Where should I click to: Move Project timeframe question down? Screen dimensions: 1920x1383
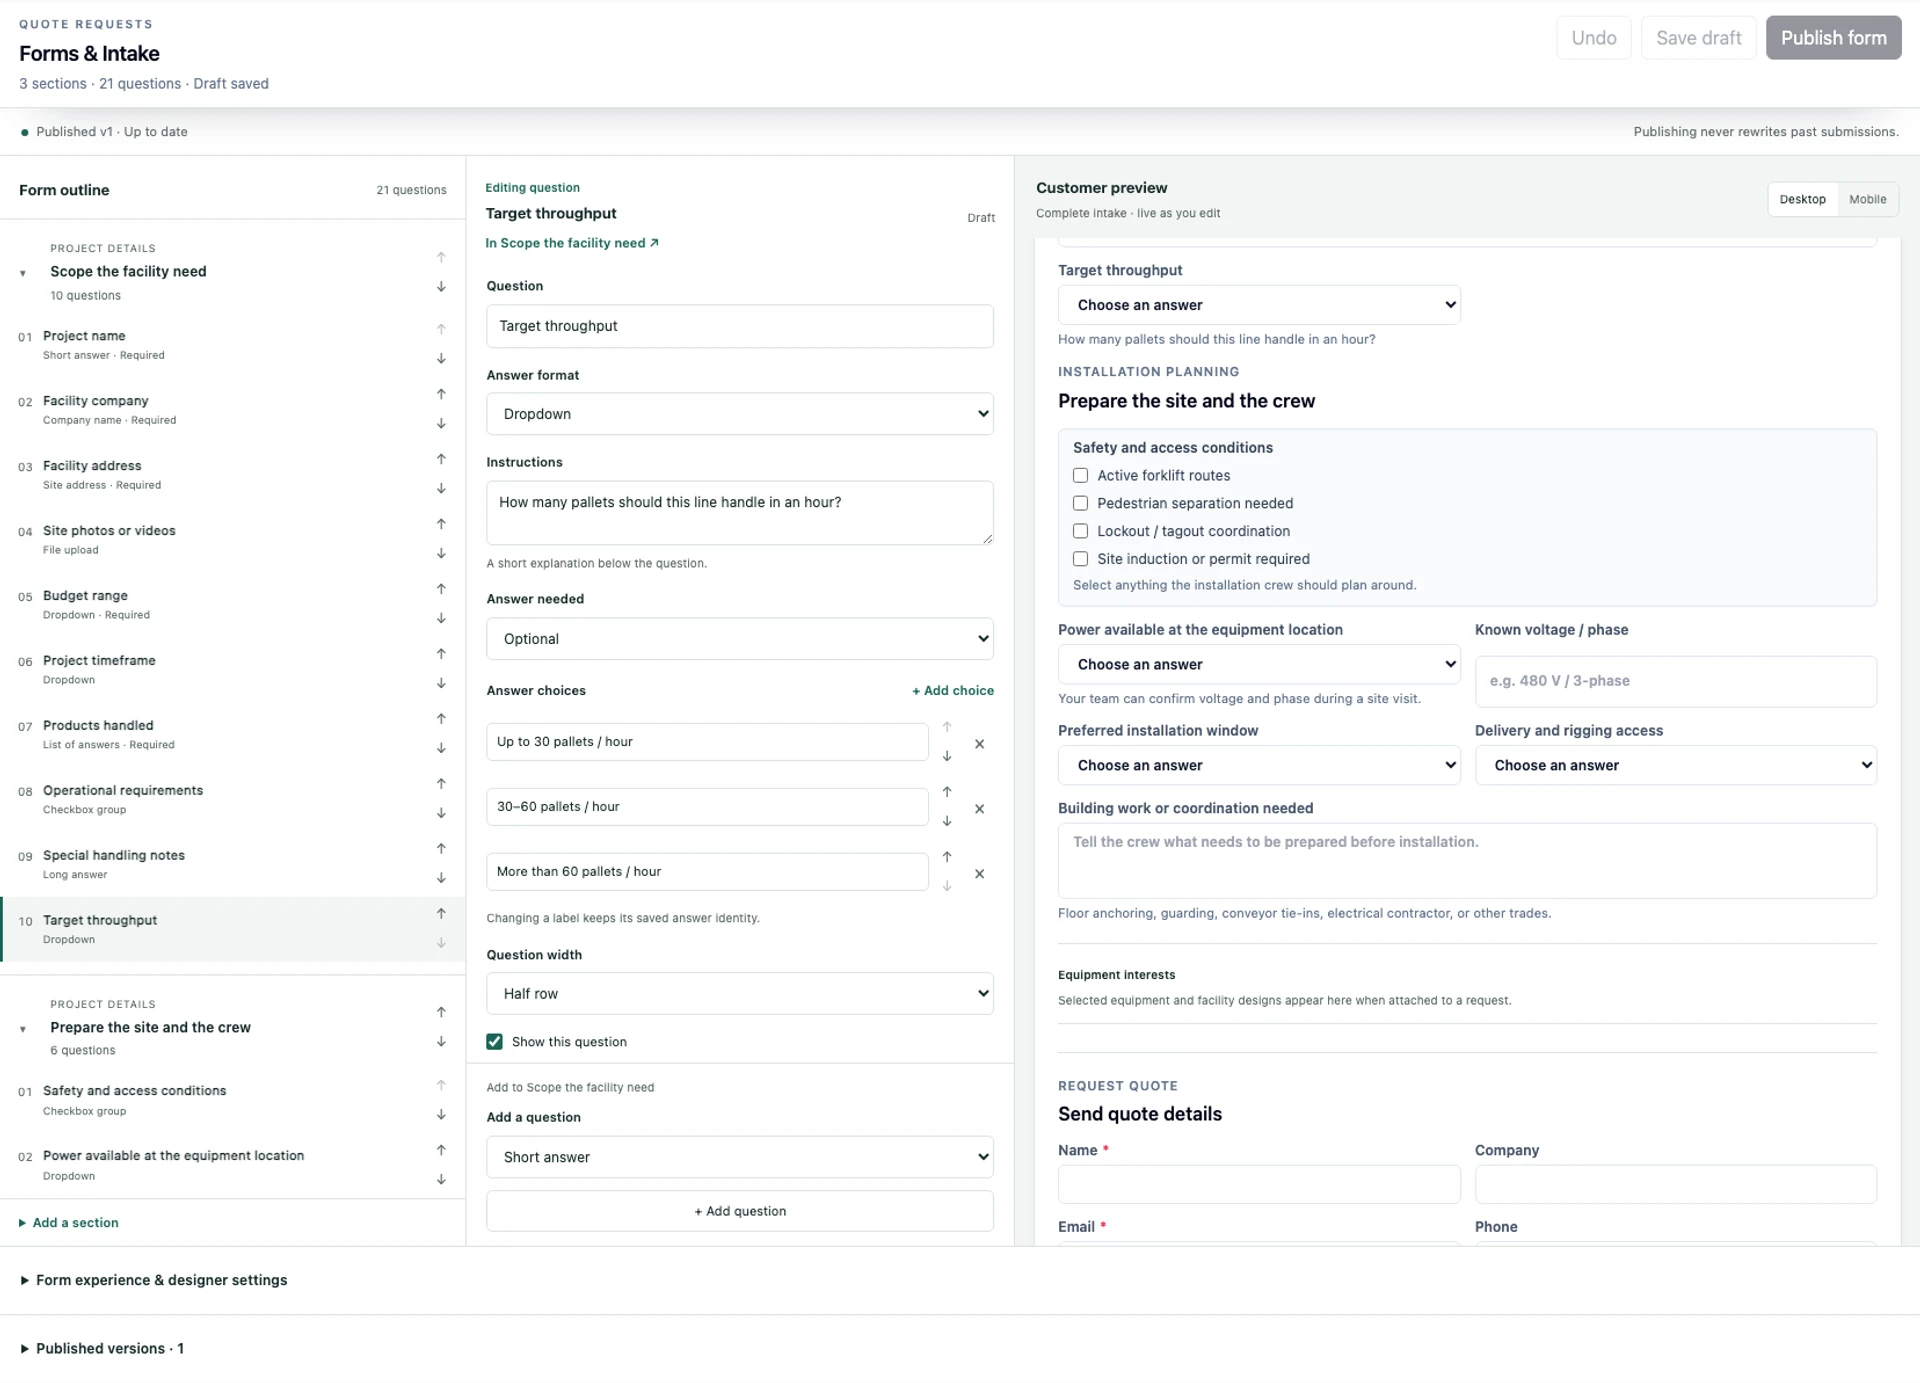(441, 684)
